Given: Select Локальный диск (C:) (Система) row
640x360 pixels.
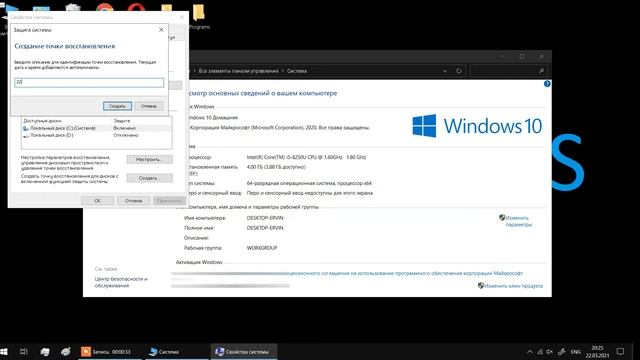Looking at the screenshot, I should point(96,128).
